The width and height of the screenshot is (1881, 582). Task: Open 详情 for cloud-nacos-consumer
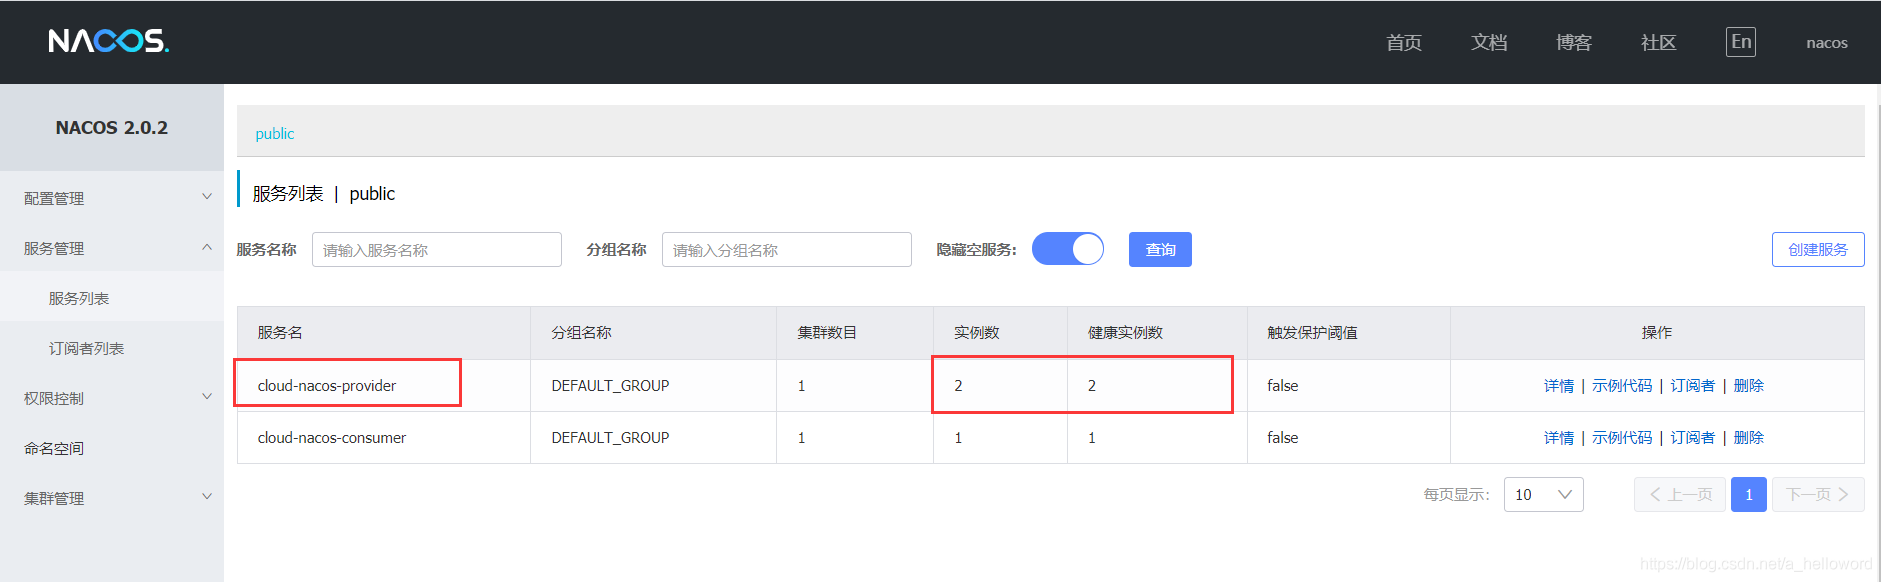1559,438
